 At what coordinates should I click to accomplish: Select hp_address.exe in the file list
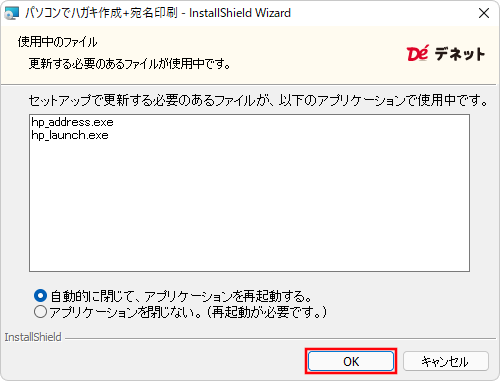tap(72, 122)
